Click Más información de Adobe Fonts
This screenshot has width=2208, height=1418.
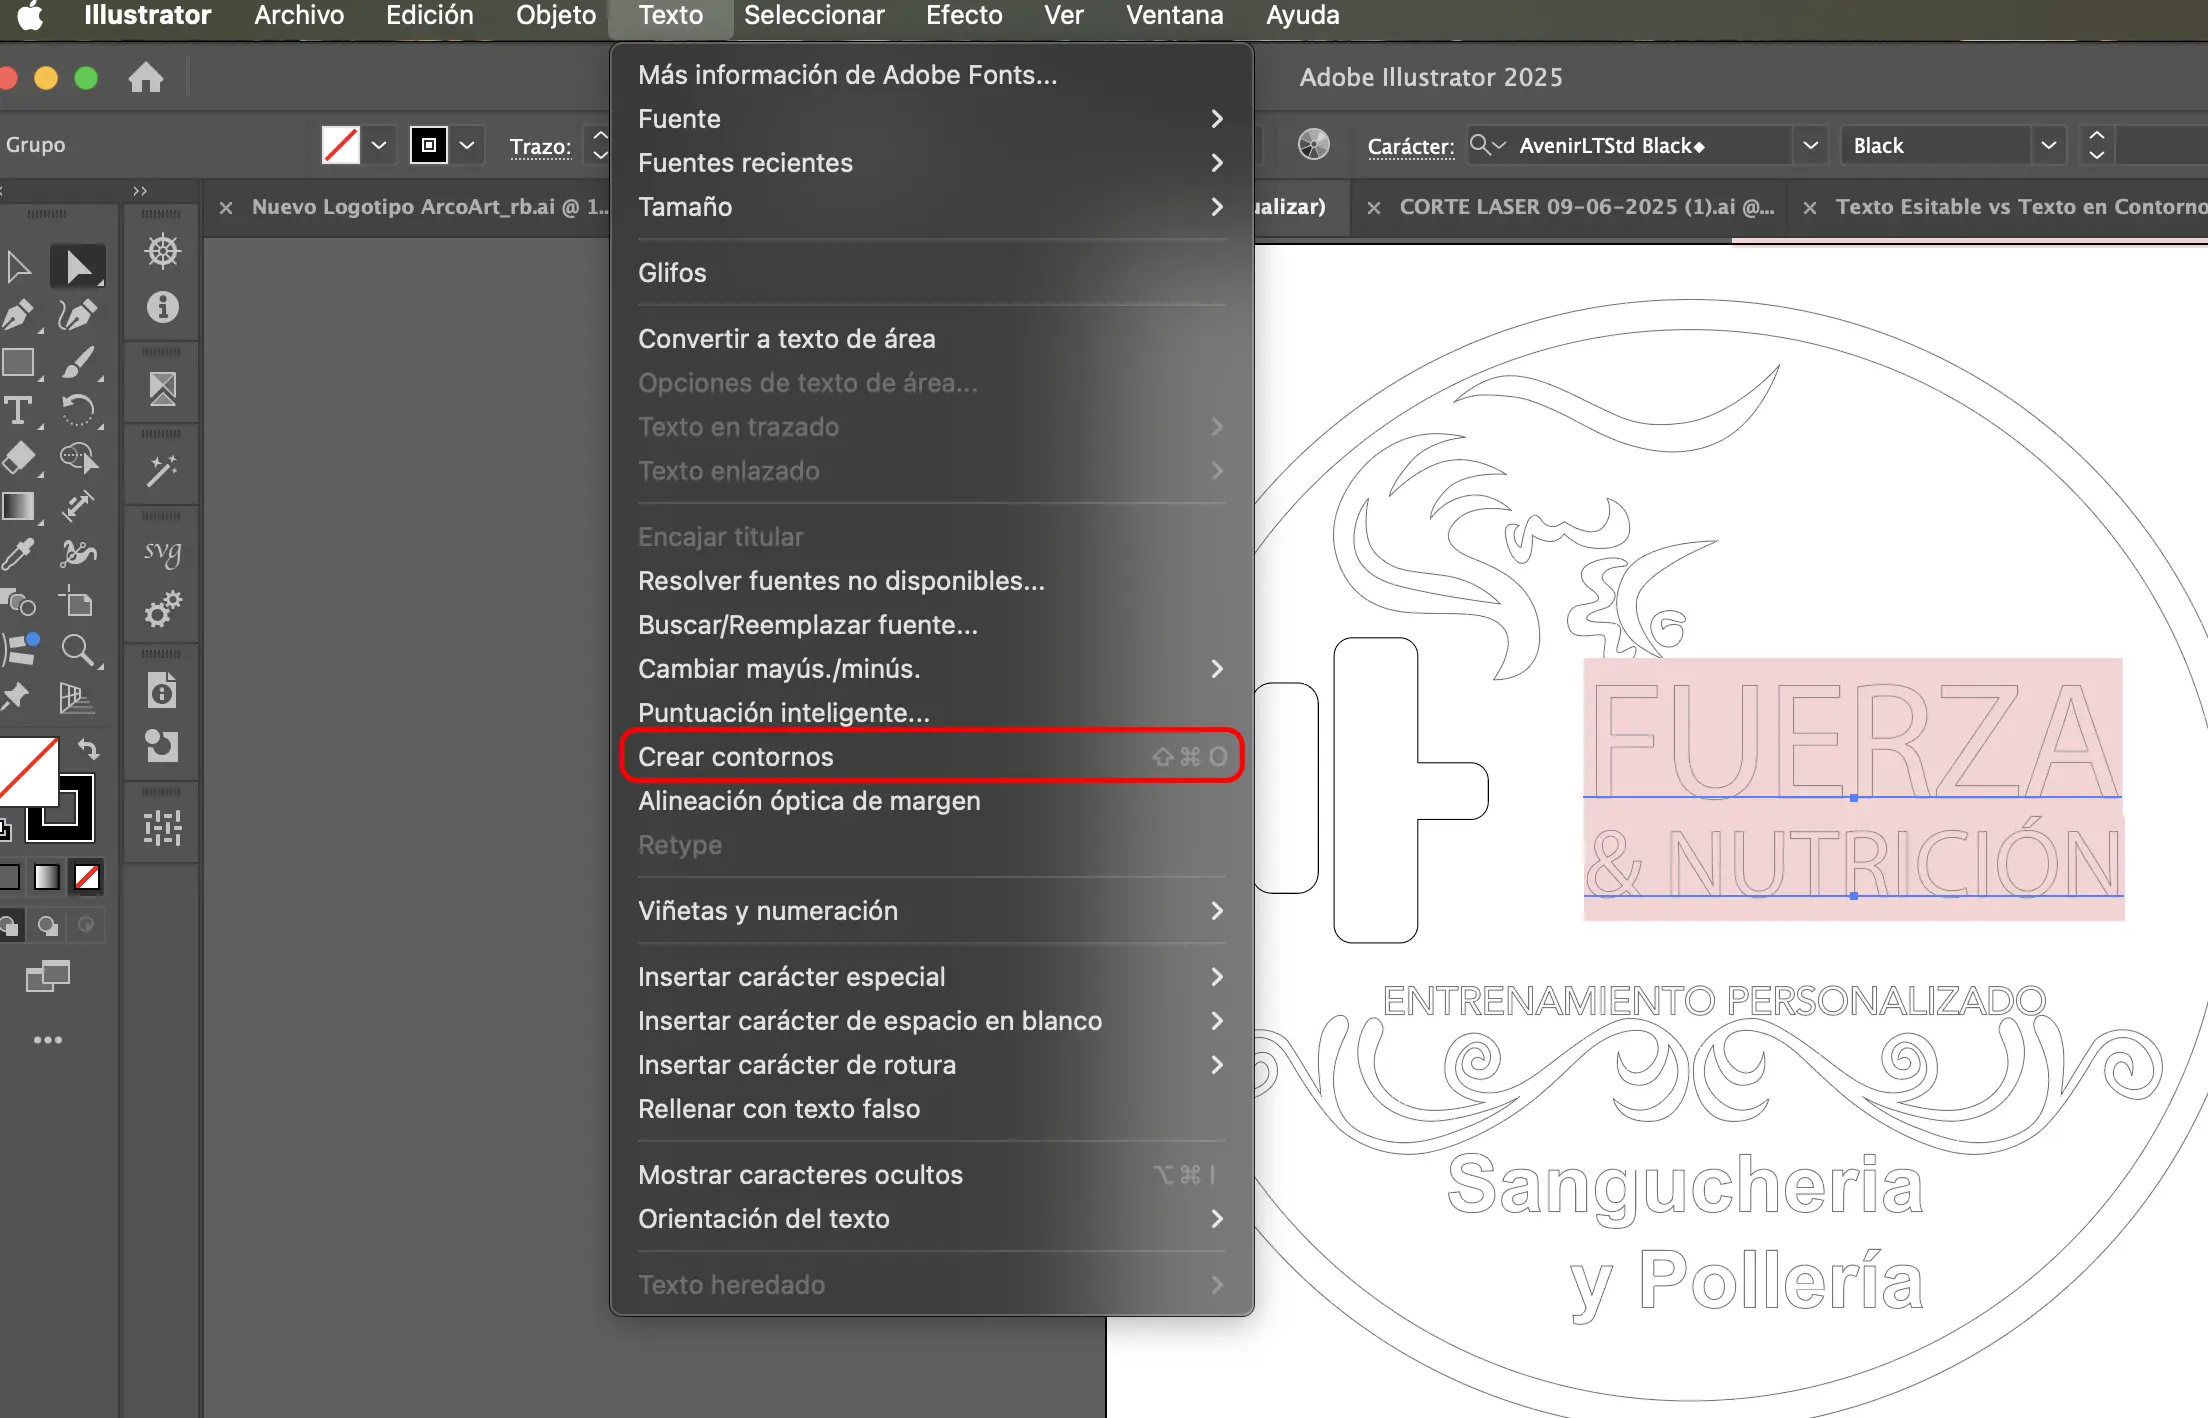tap(931, 75)
